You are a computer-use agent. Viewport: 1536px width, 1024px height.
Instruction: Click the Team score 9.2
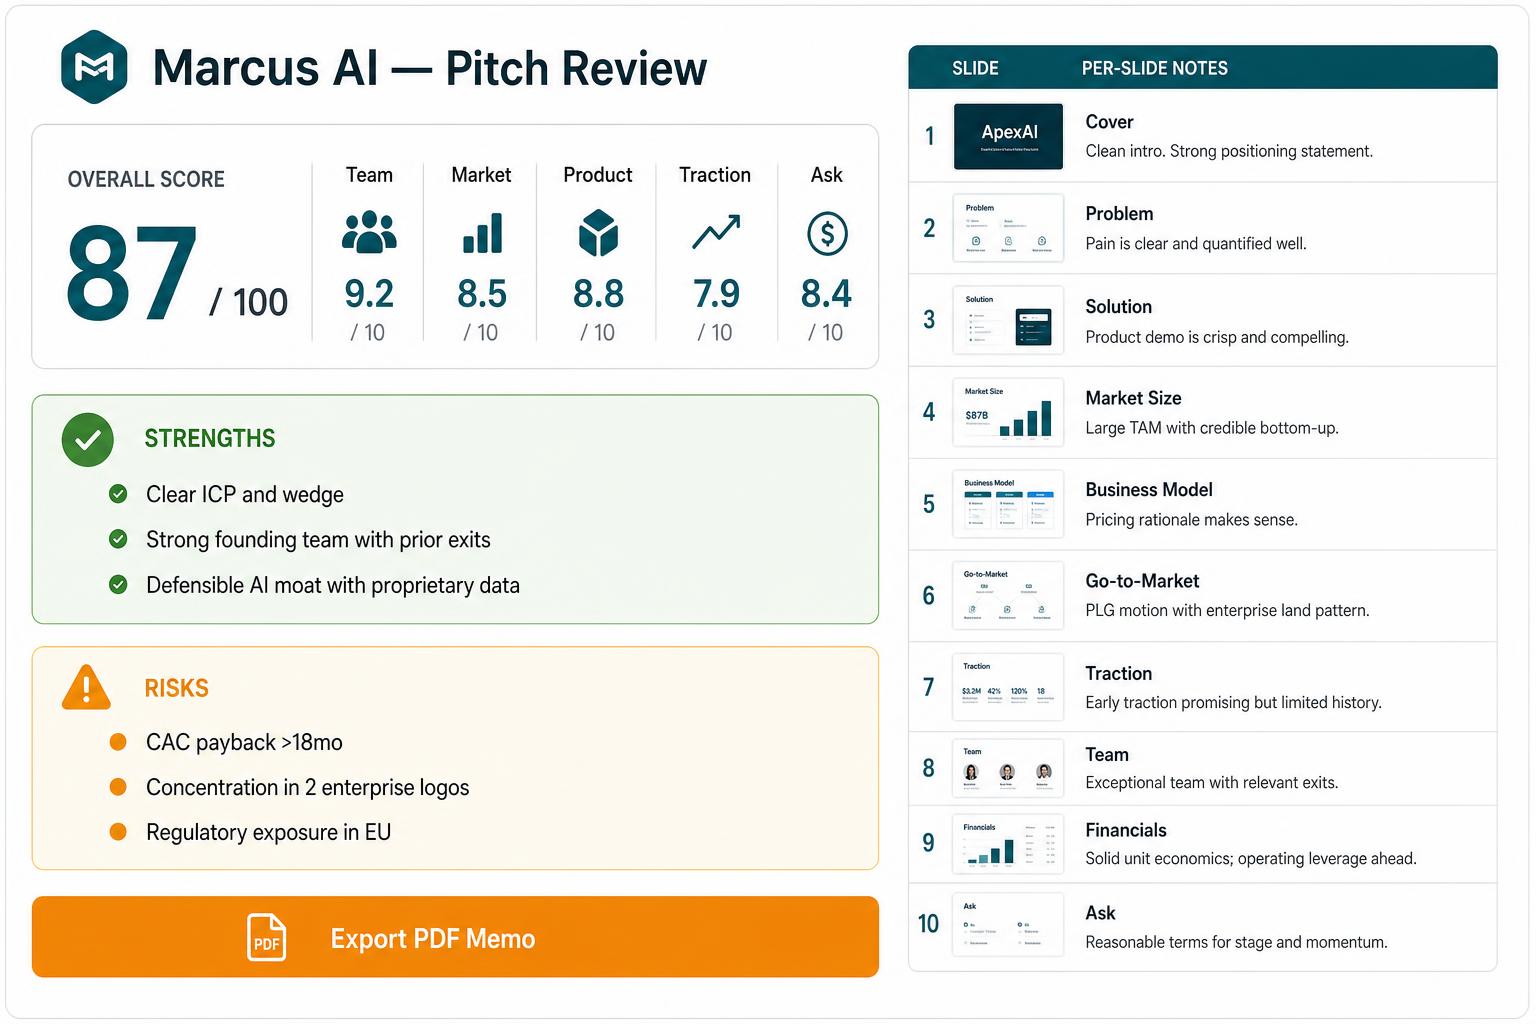click(369, 294)
